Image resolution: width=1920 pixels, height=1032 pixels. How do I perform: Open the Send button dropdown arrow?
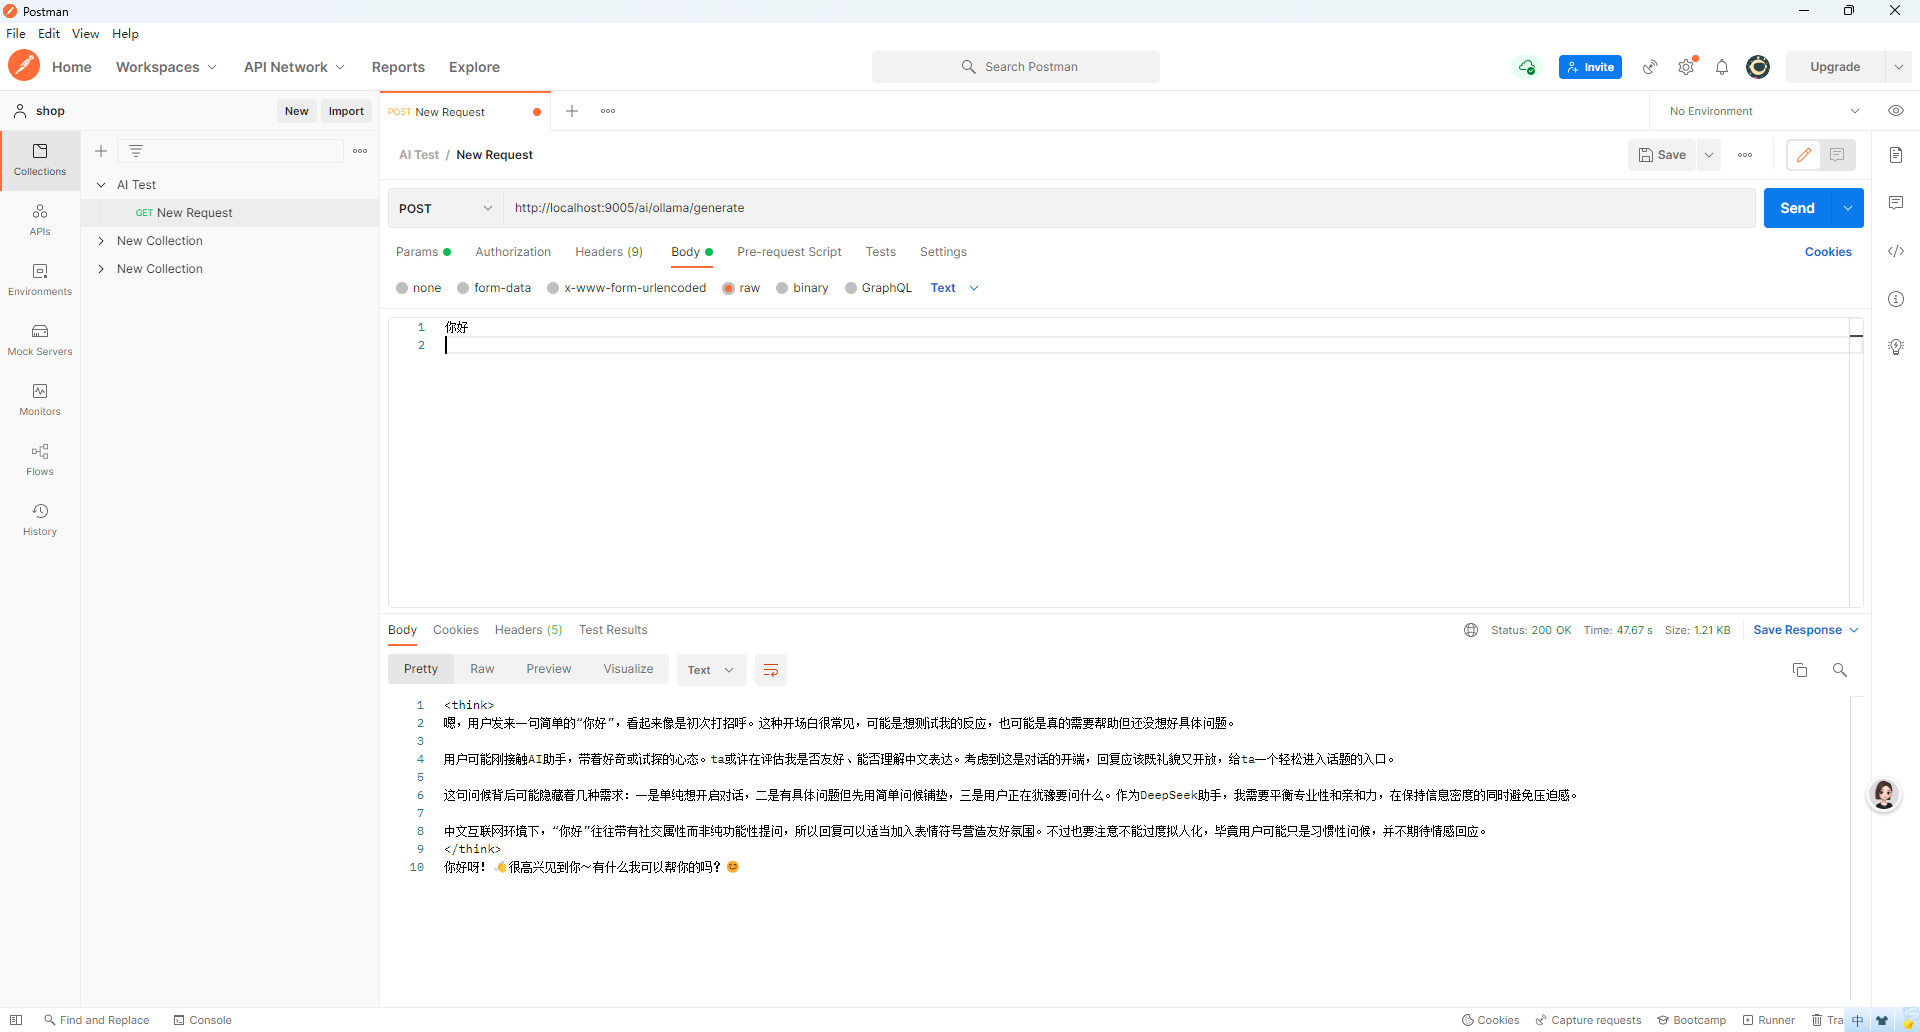click(1848, 208)
